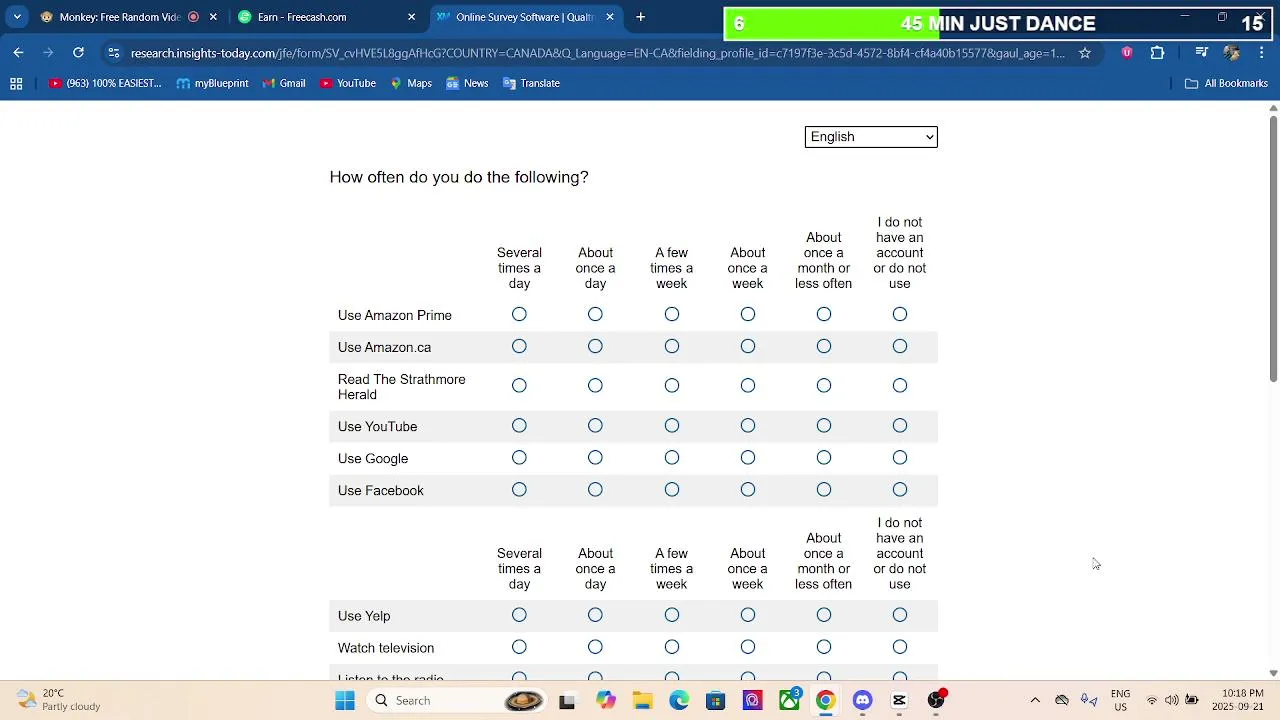Open CapCut from the taskbar
The width and height of the screenshot is (1280, 720).
point(899,701)
